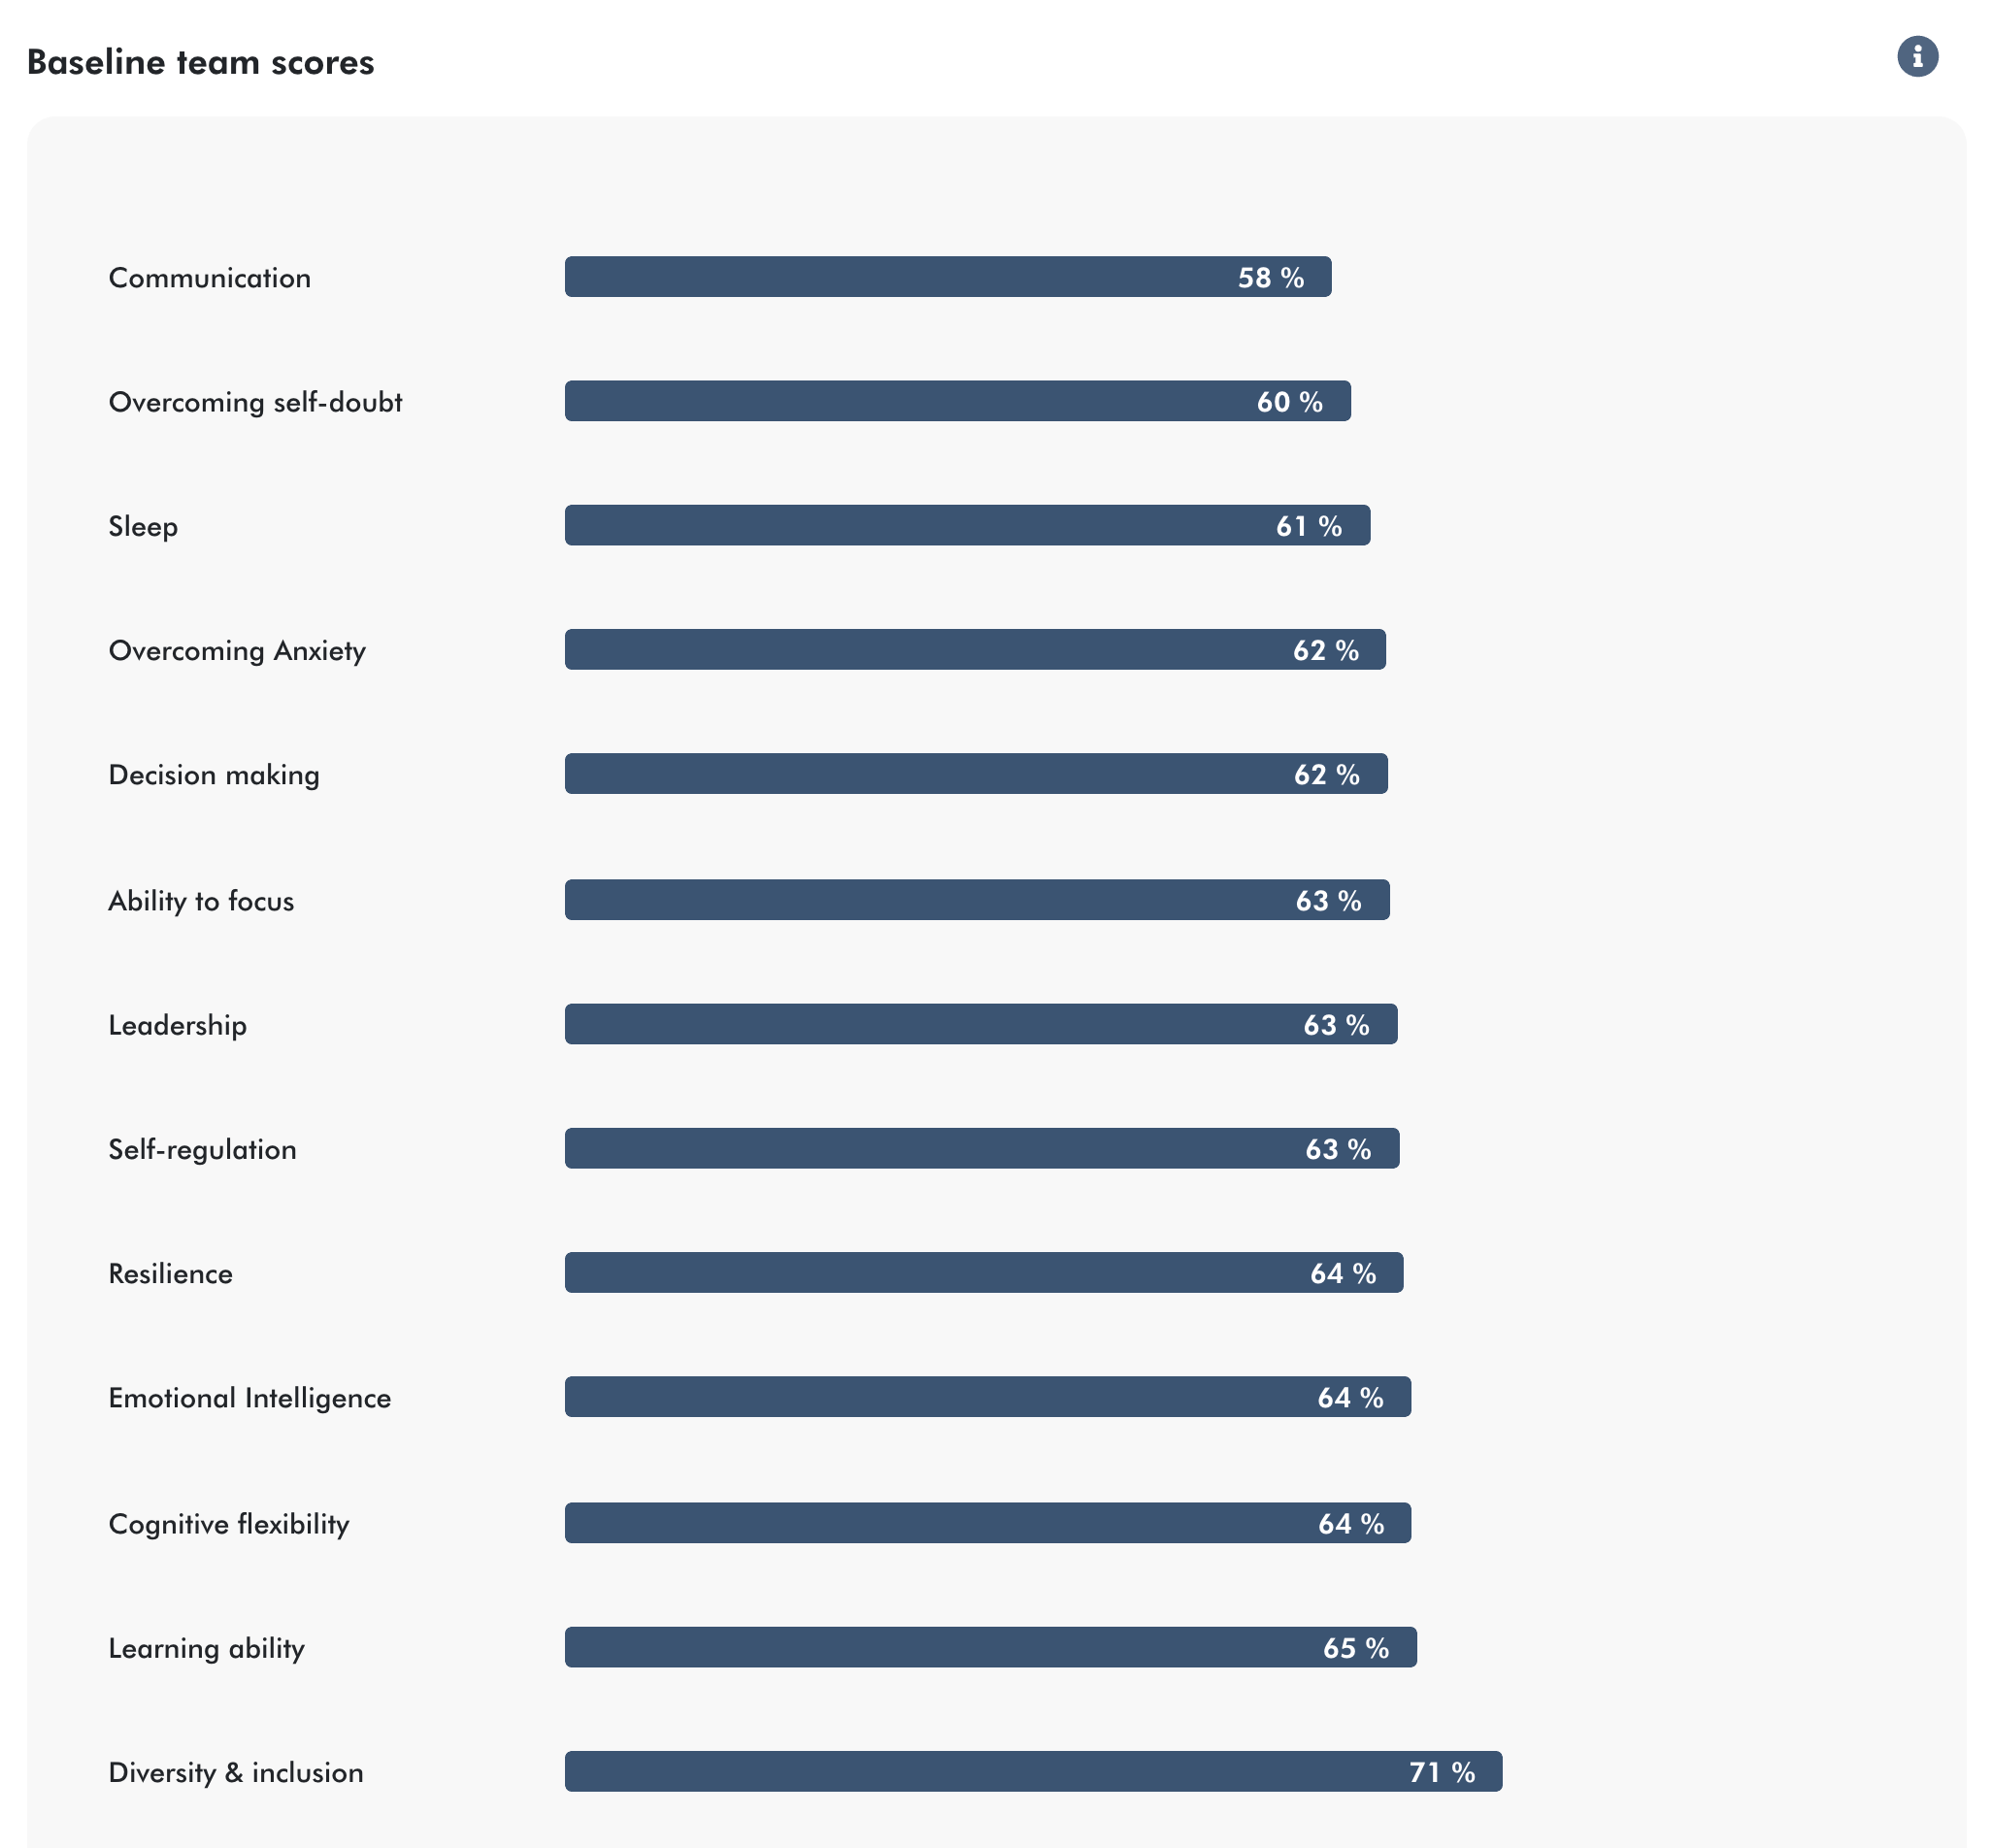
Task: Click the Sleep category label
Action: coord(143,526)
